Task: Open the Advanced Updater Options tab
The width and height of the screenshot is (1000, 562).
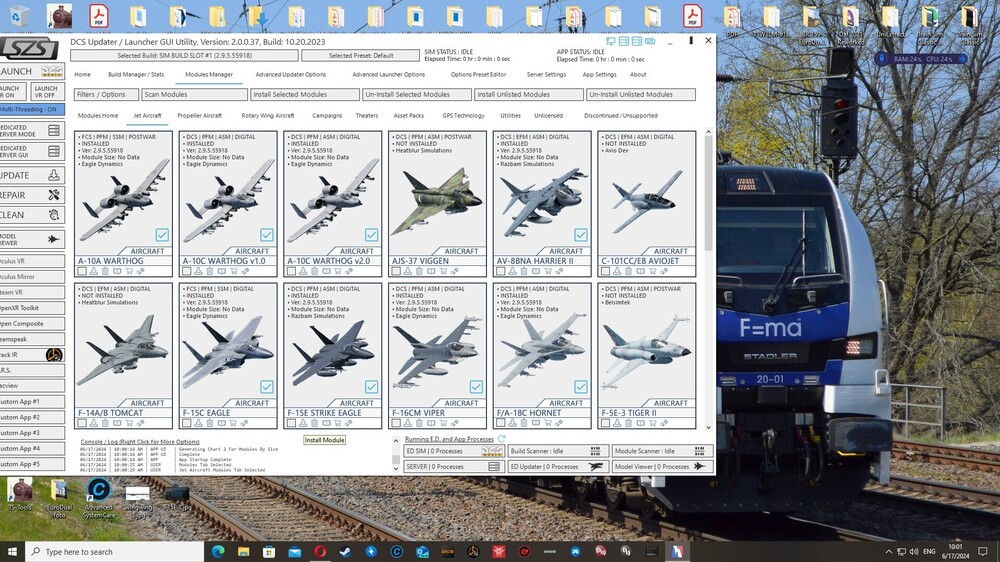Action: tap(291, 75)
